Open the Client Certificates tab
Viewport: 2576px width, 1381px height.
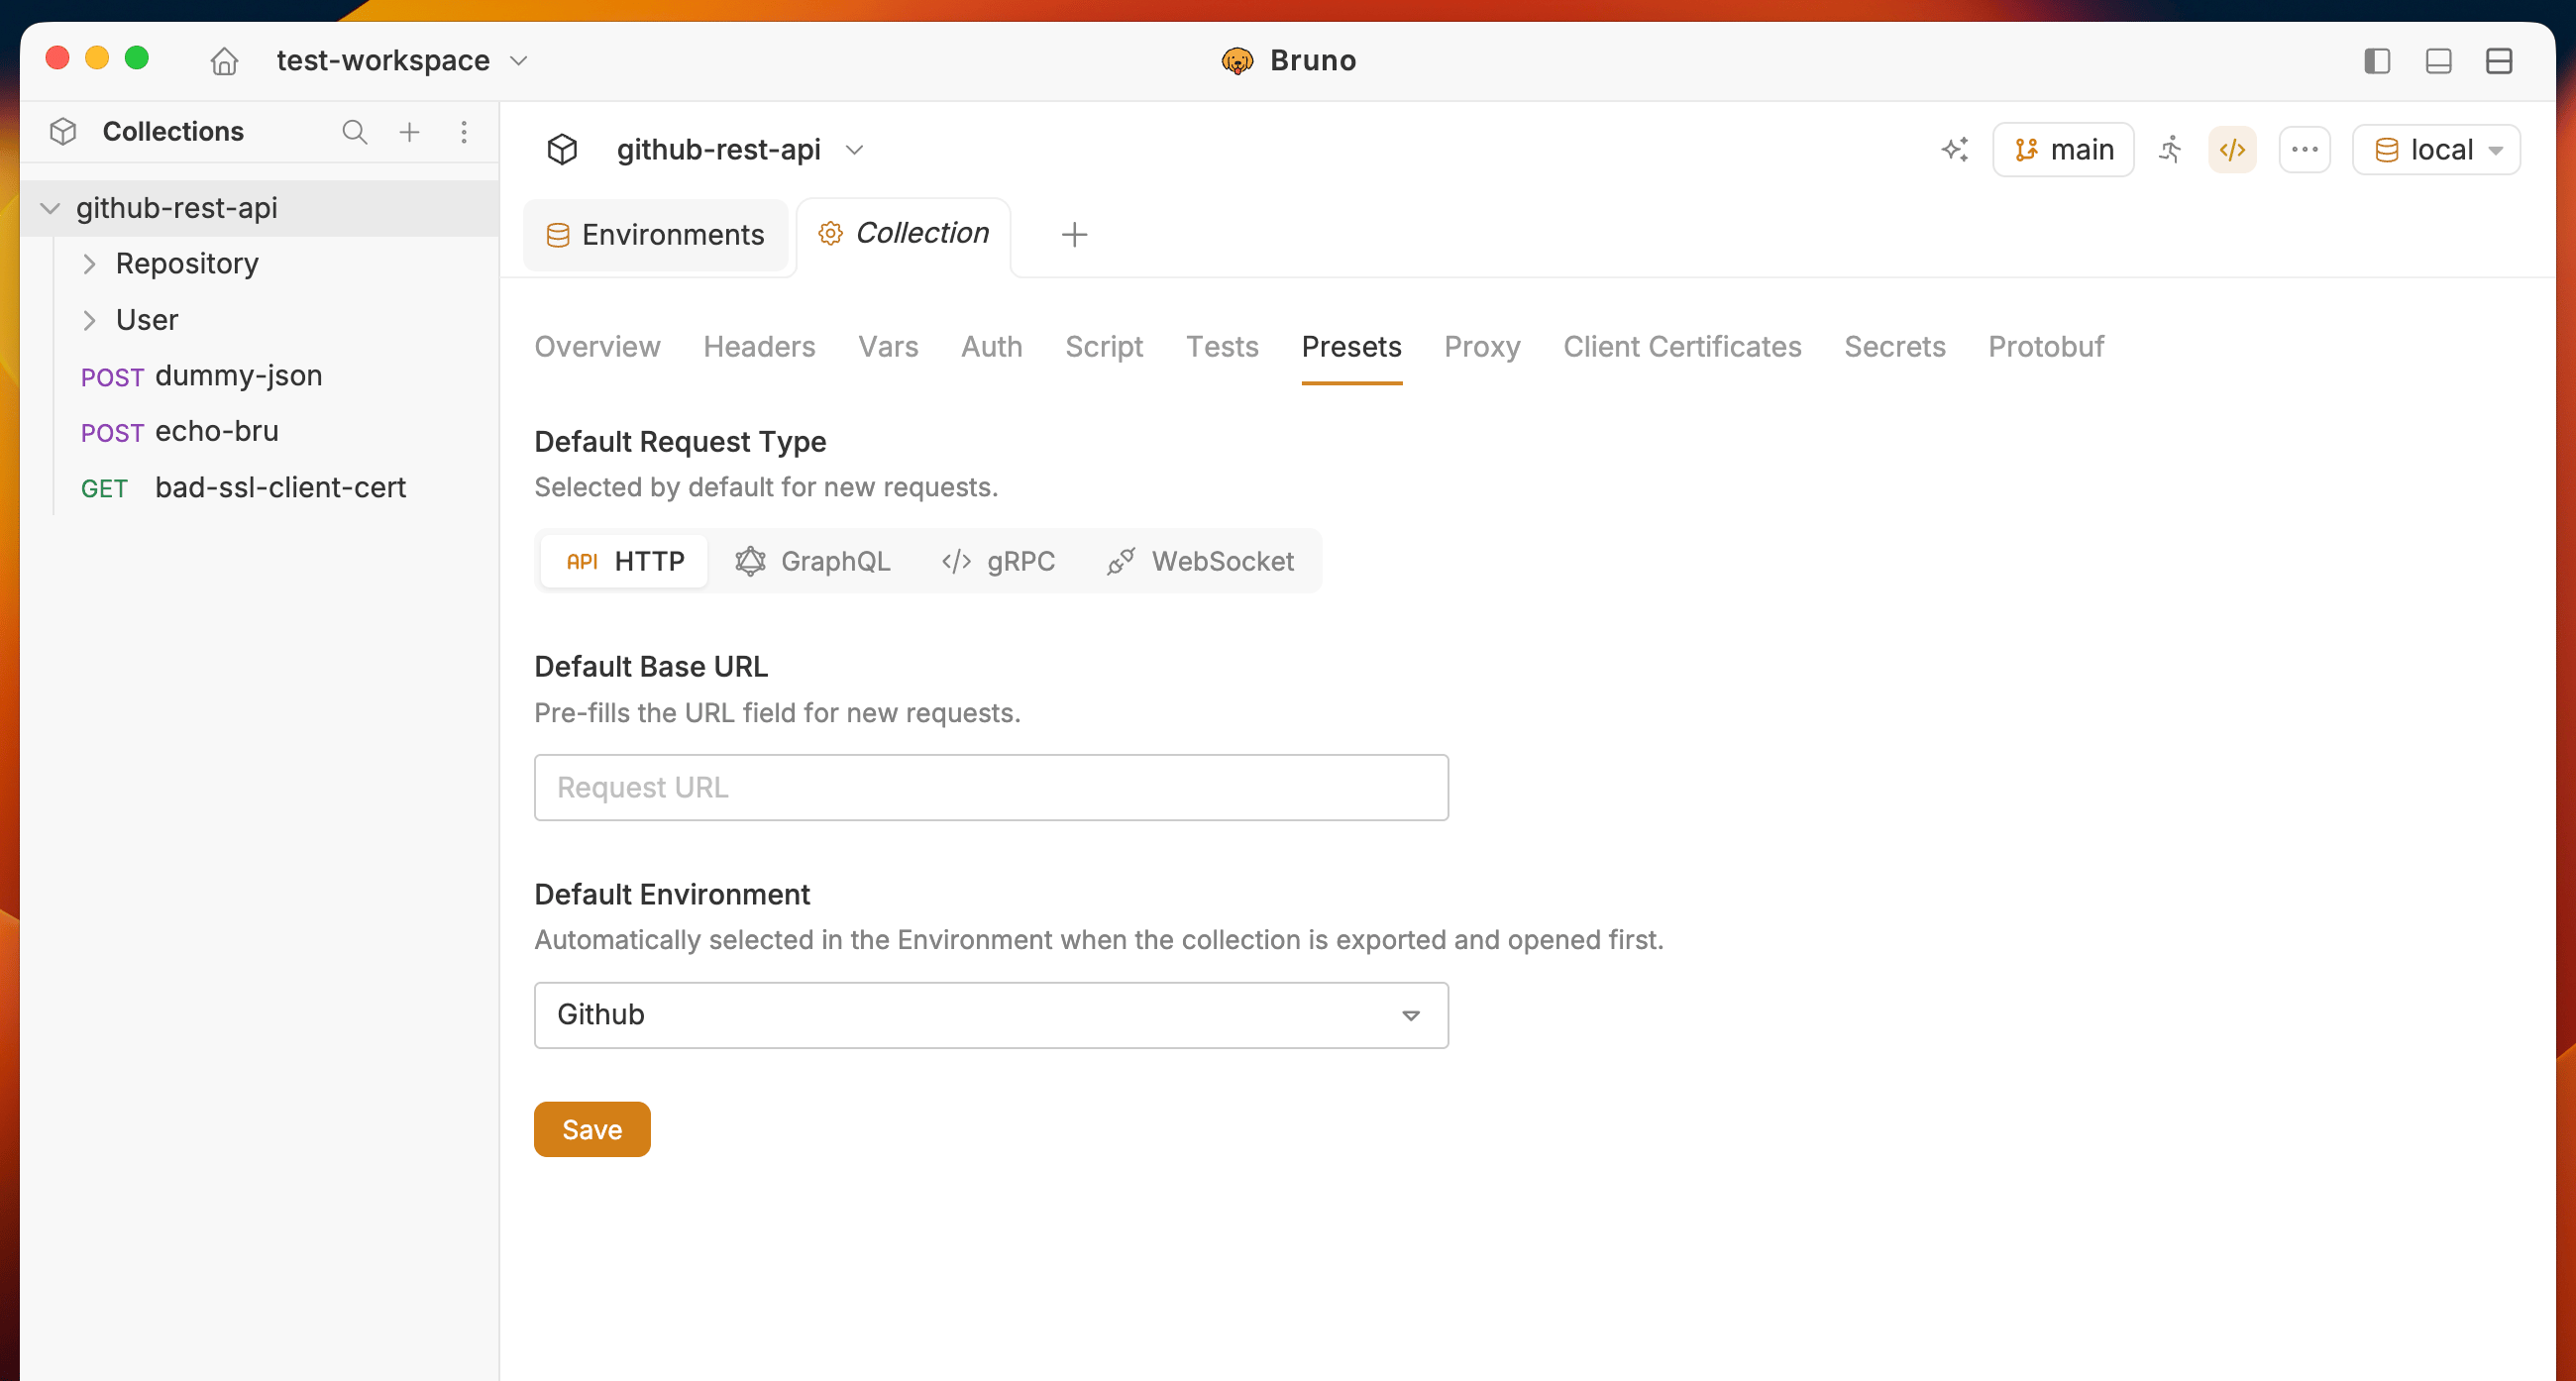pos(1682,347)
